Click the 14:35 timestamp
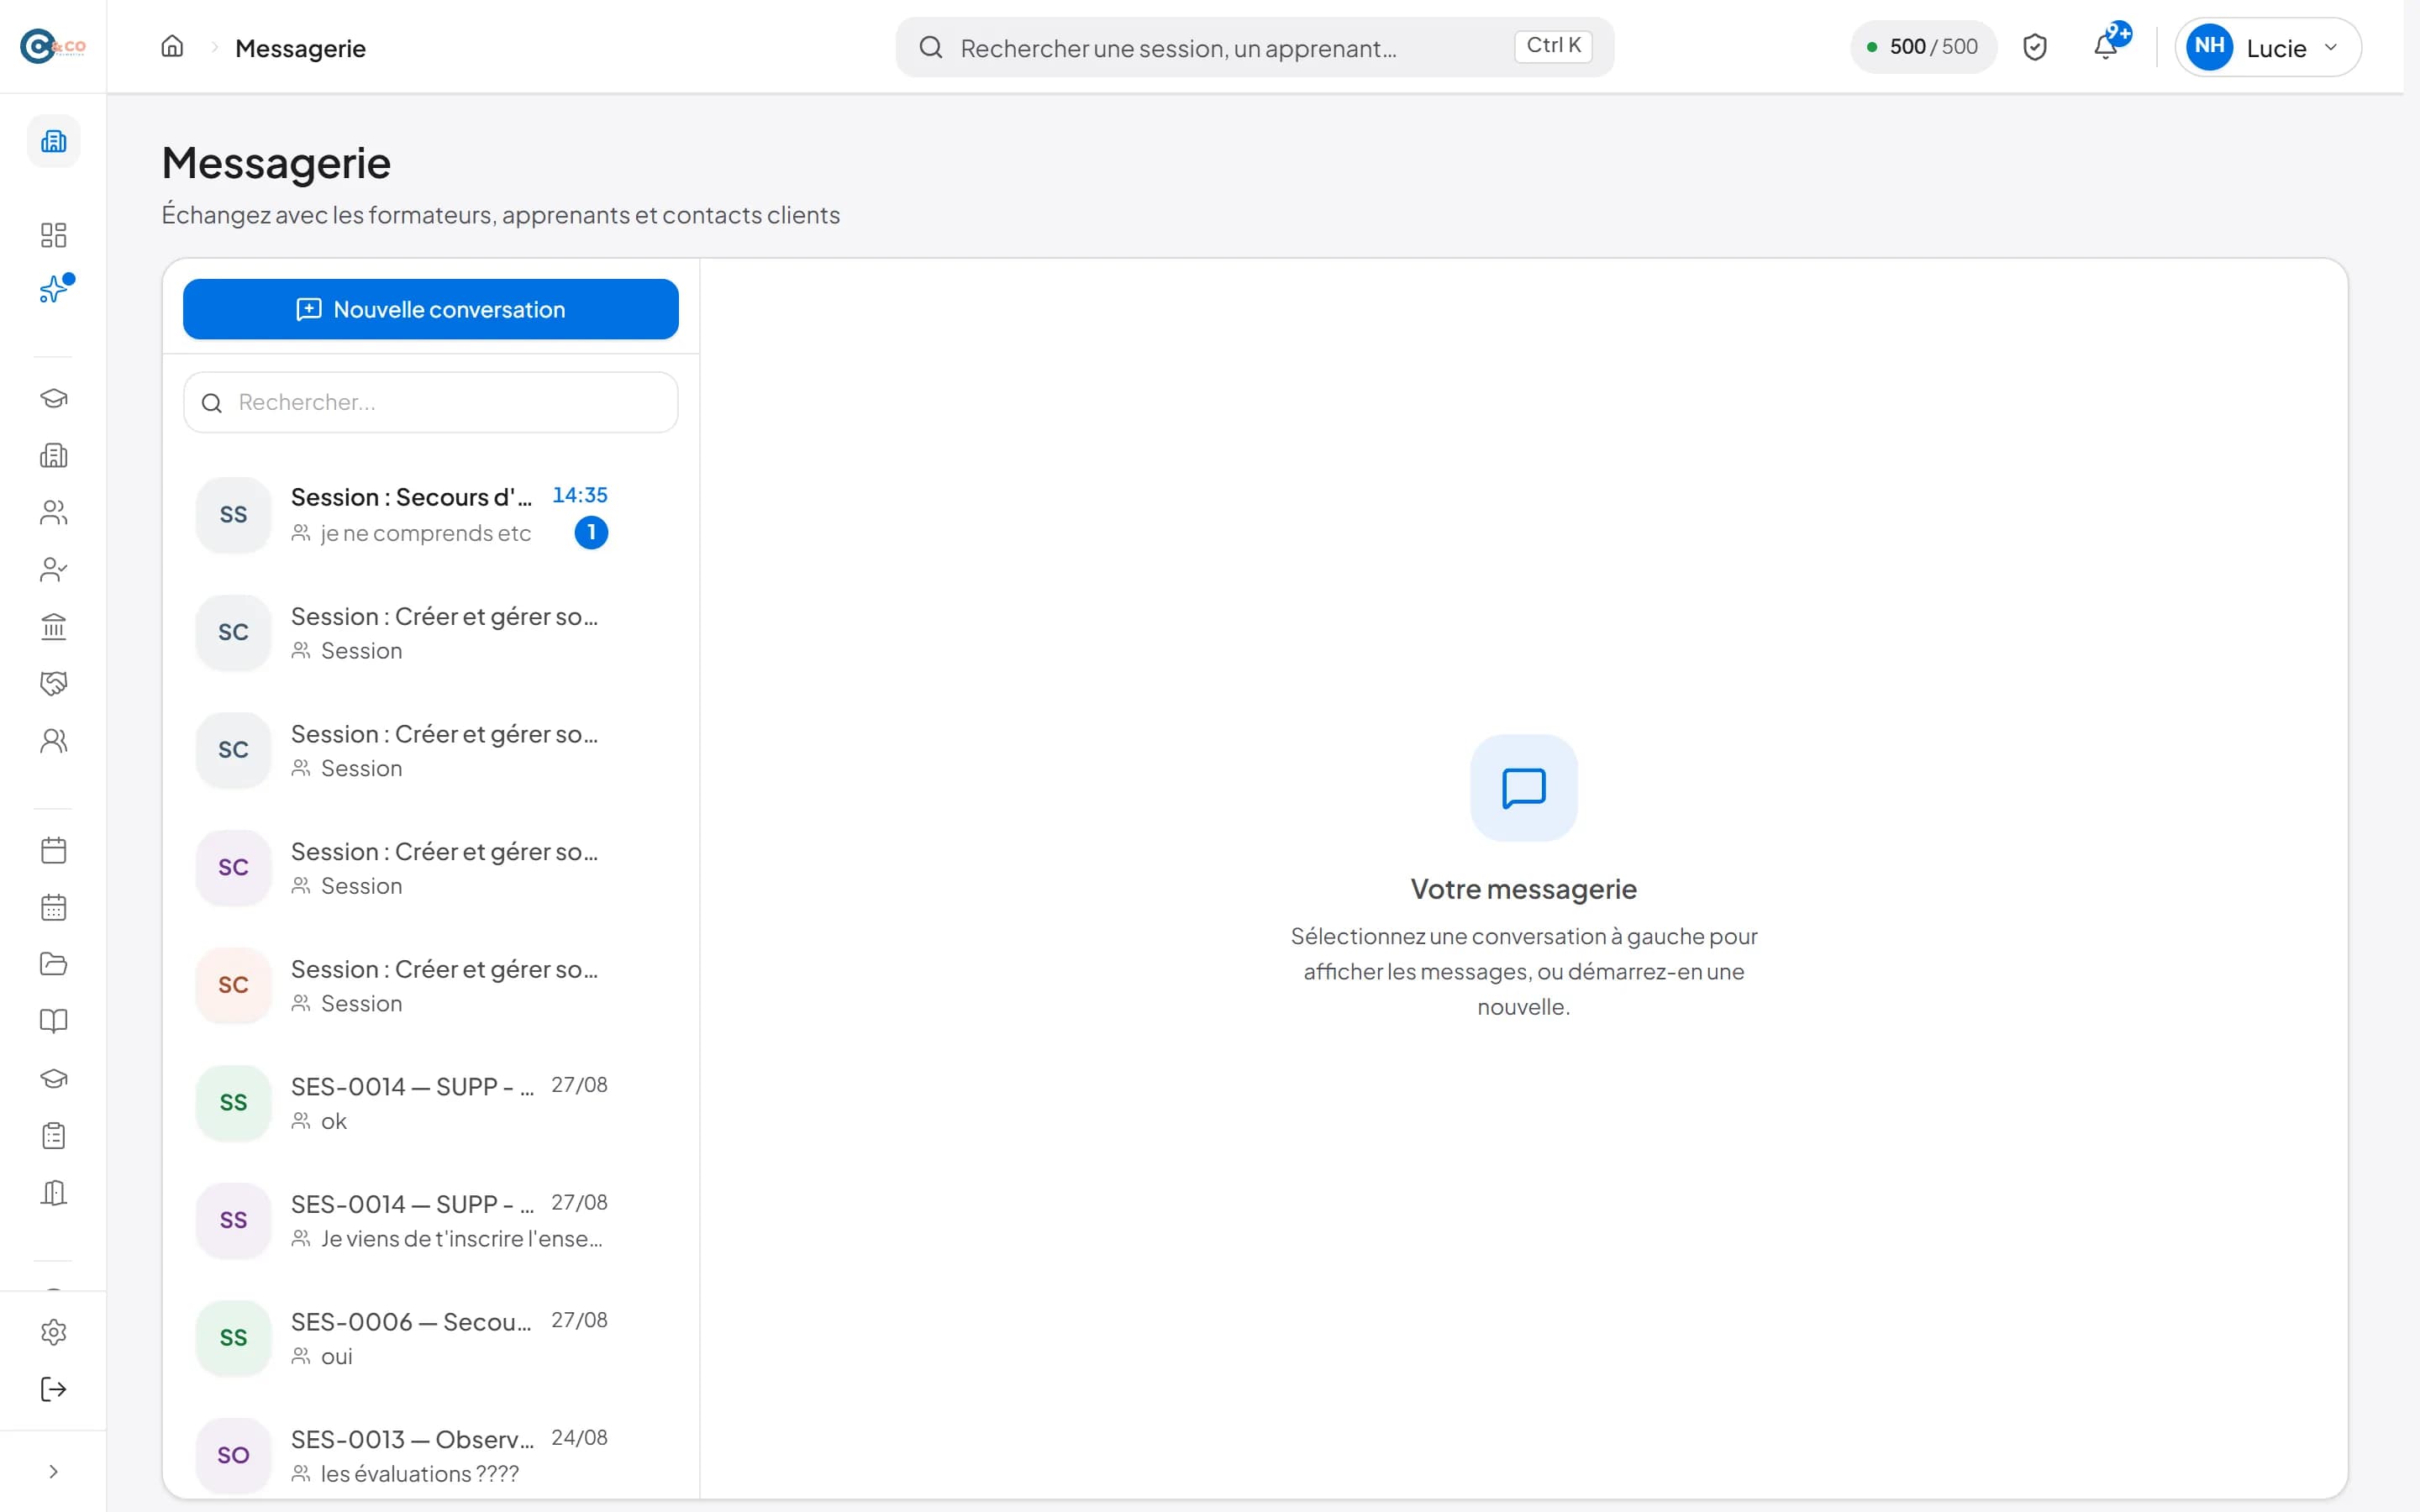The height and width of the screenshot is (1512, 2420). [580, 495]
